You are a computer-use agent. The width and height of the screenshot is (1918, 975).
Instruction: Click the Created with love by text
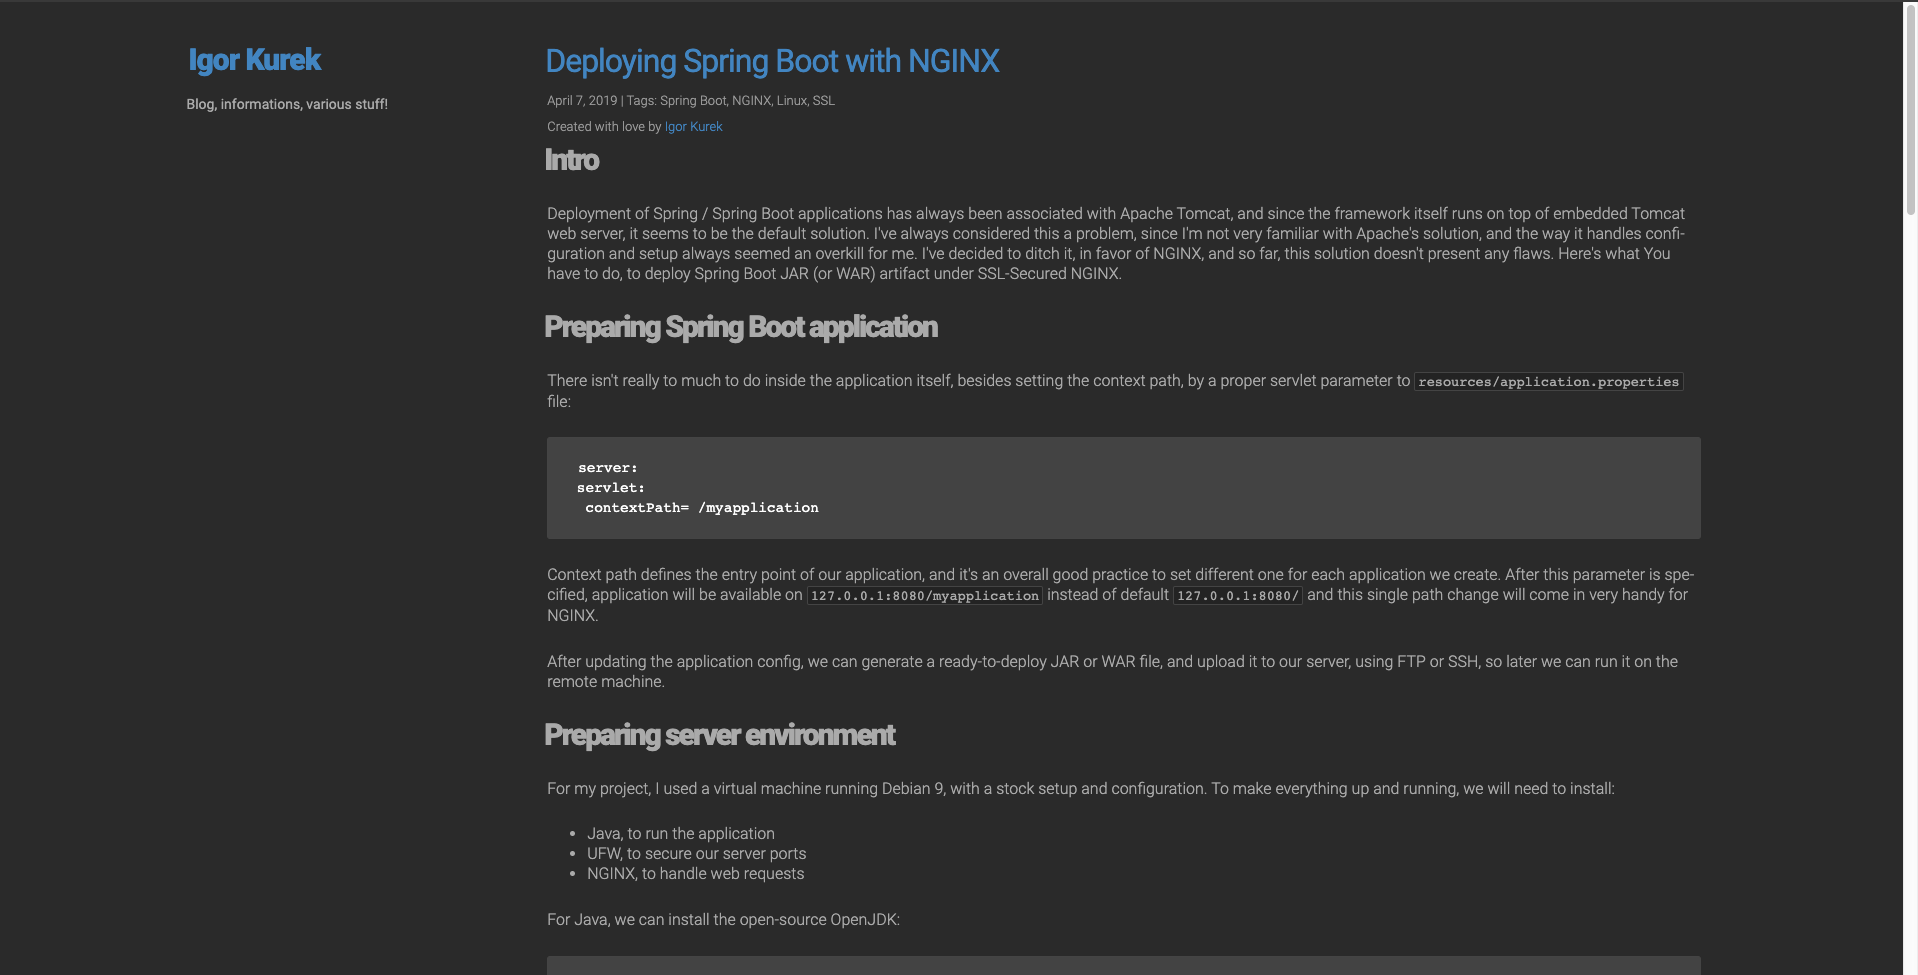604,127
